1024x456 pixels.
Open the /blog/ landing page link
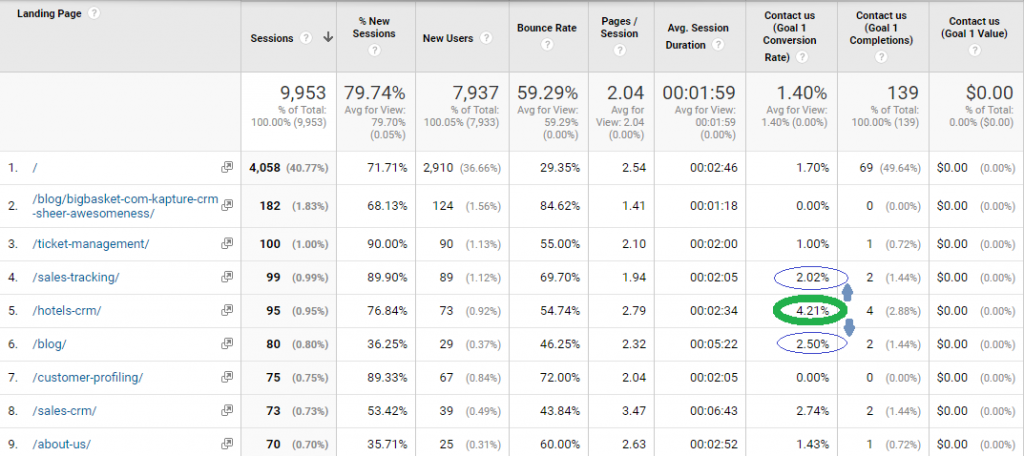pos(48,344)
